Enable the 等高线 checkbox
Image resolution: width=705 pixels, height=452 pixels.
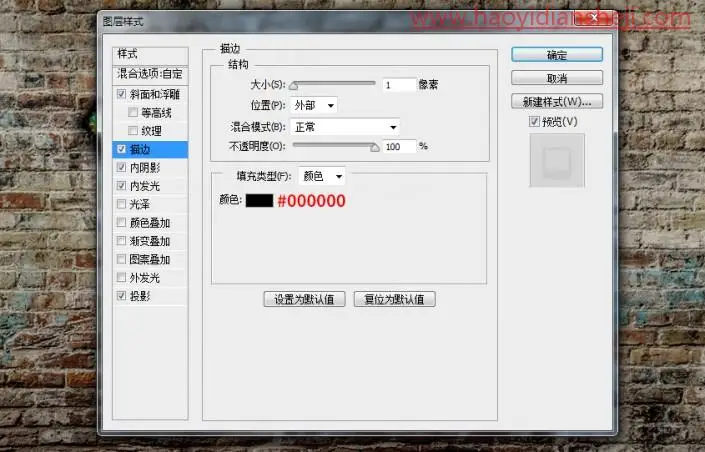(x=133, y=112)
